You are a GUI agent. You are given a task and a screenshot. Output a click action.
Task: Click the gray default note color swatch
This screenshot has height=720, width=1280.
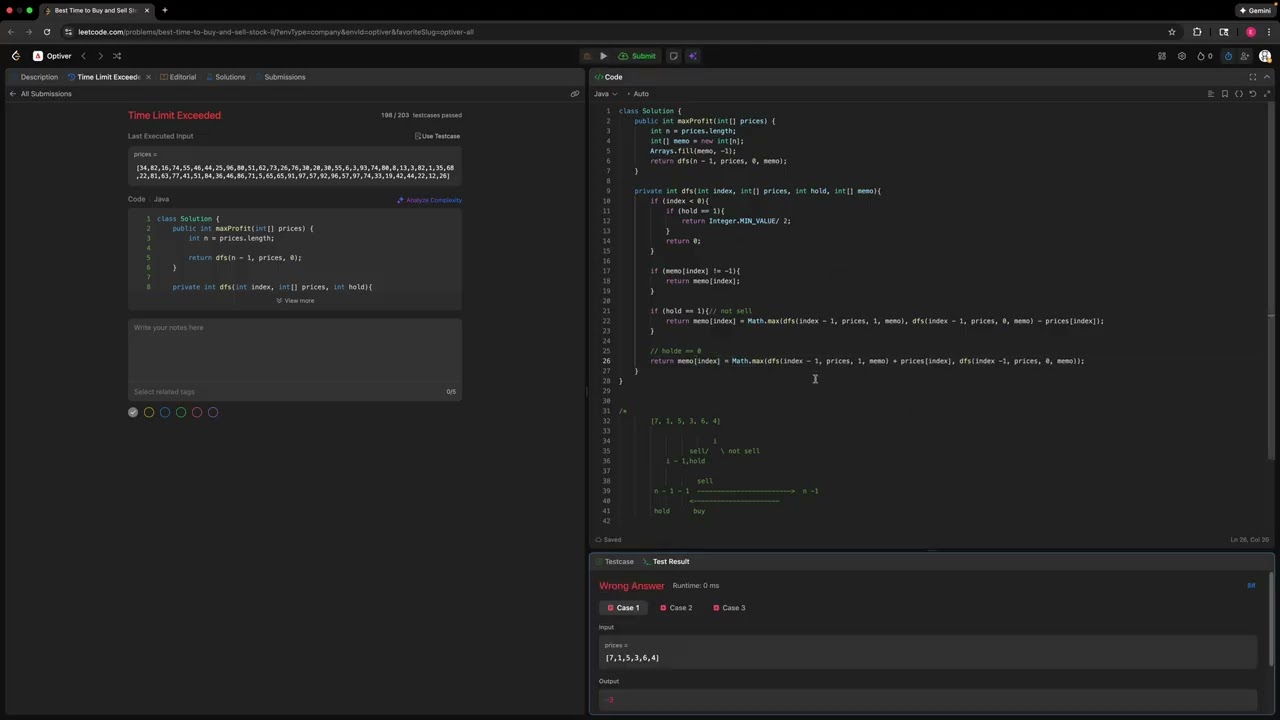[x=133, y=412]
